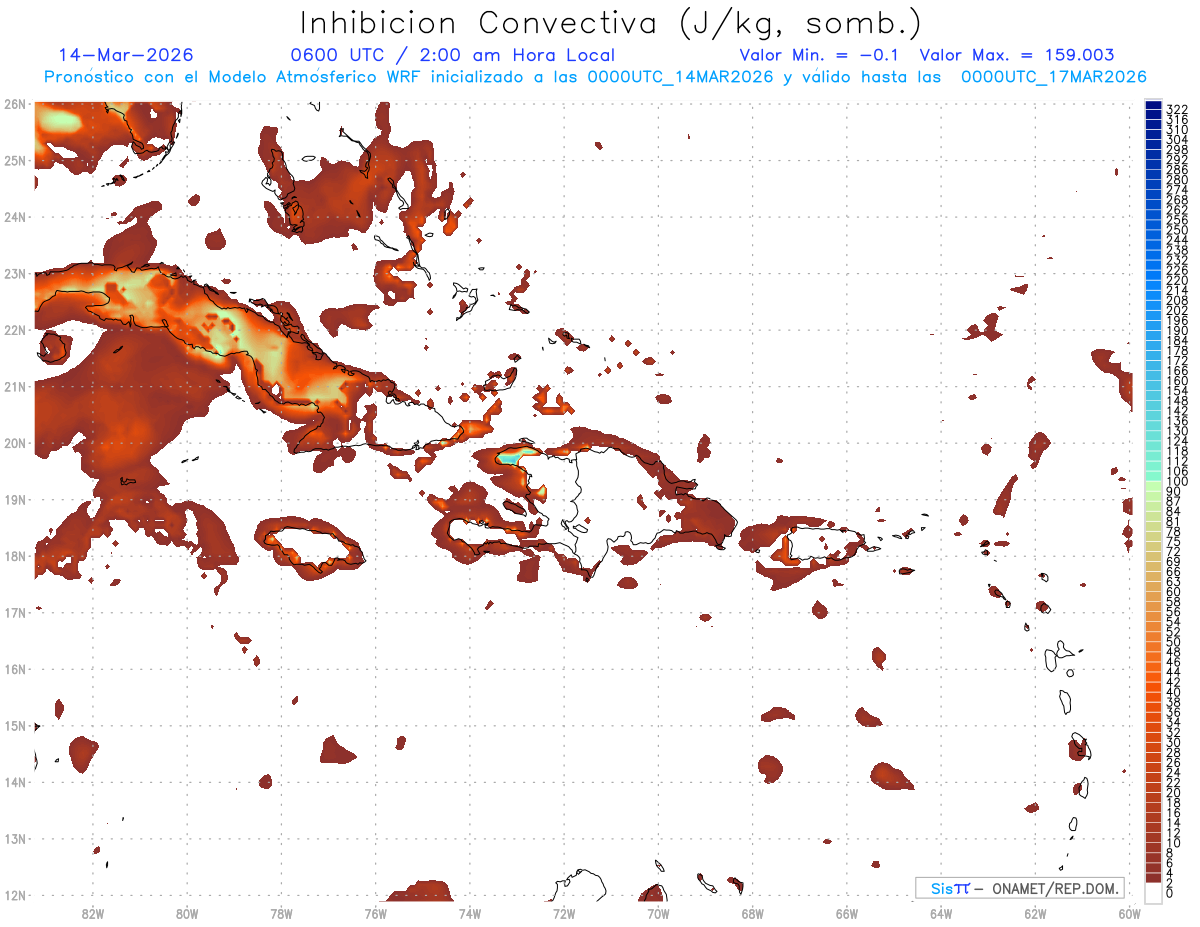This screenshot has width=1200, height=927.
Task: Click the "25N" latitude label
Action: click(14, 160)
